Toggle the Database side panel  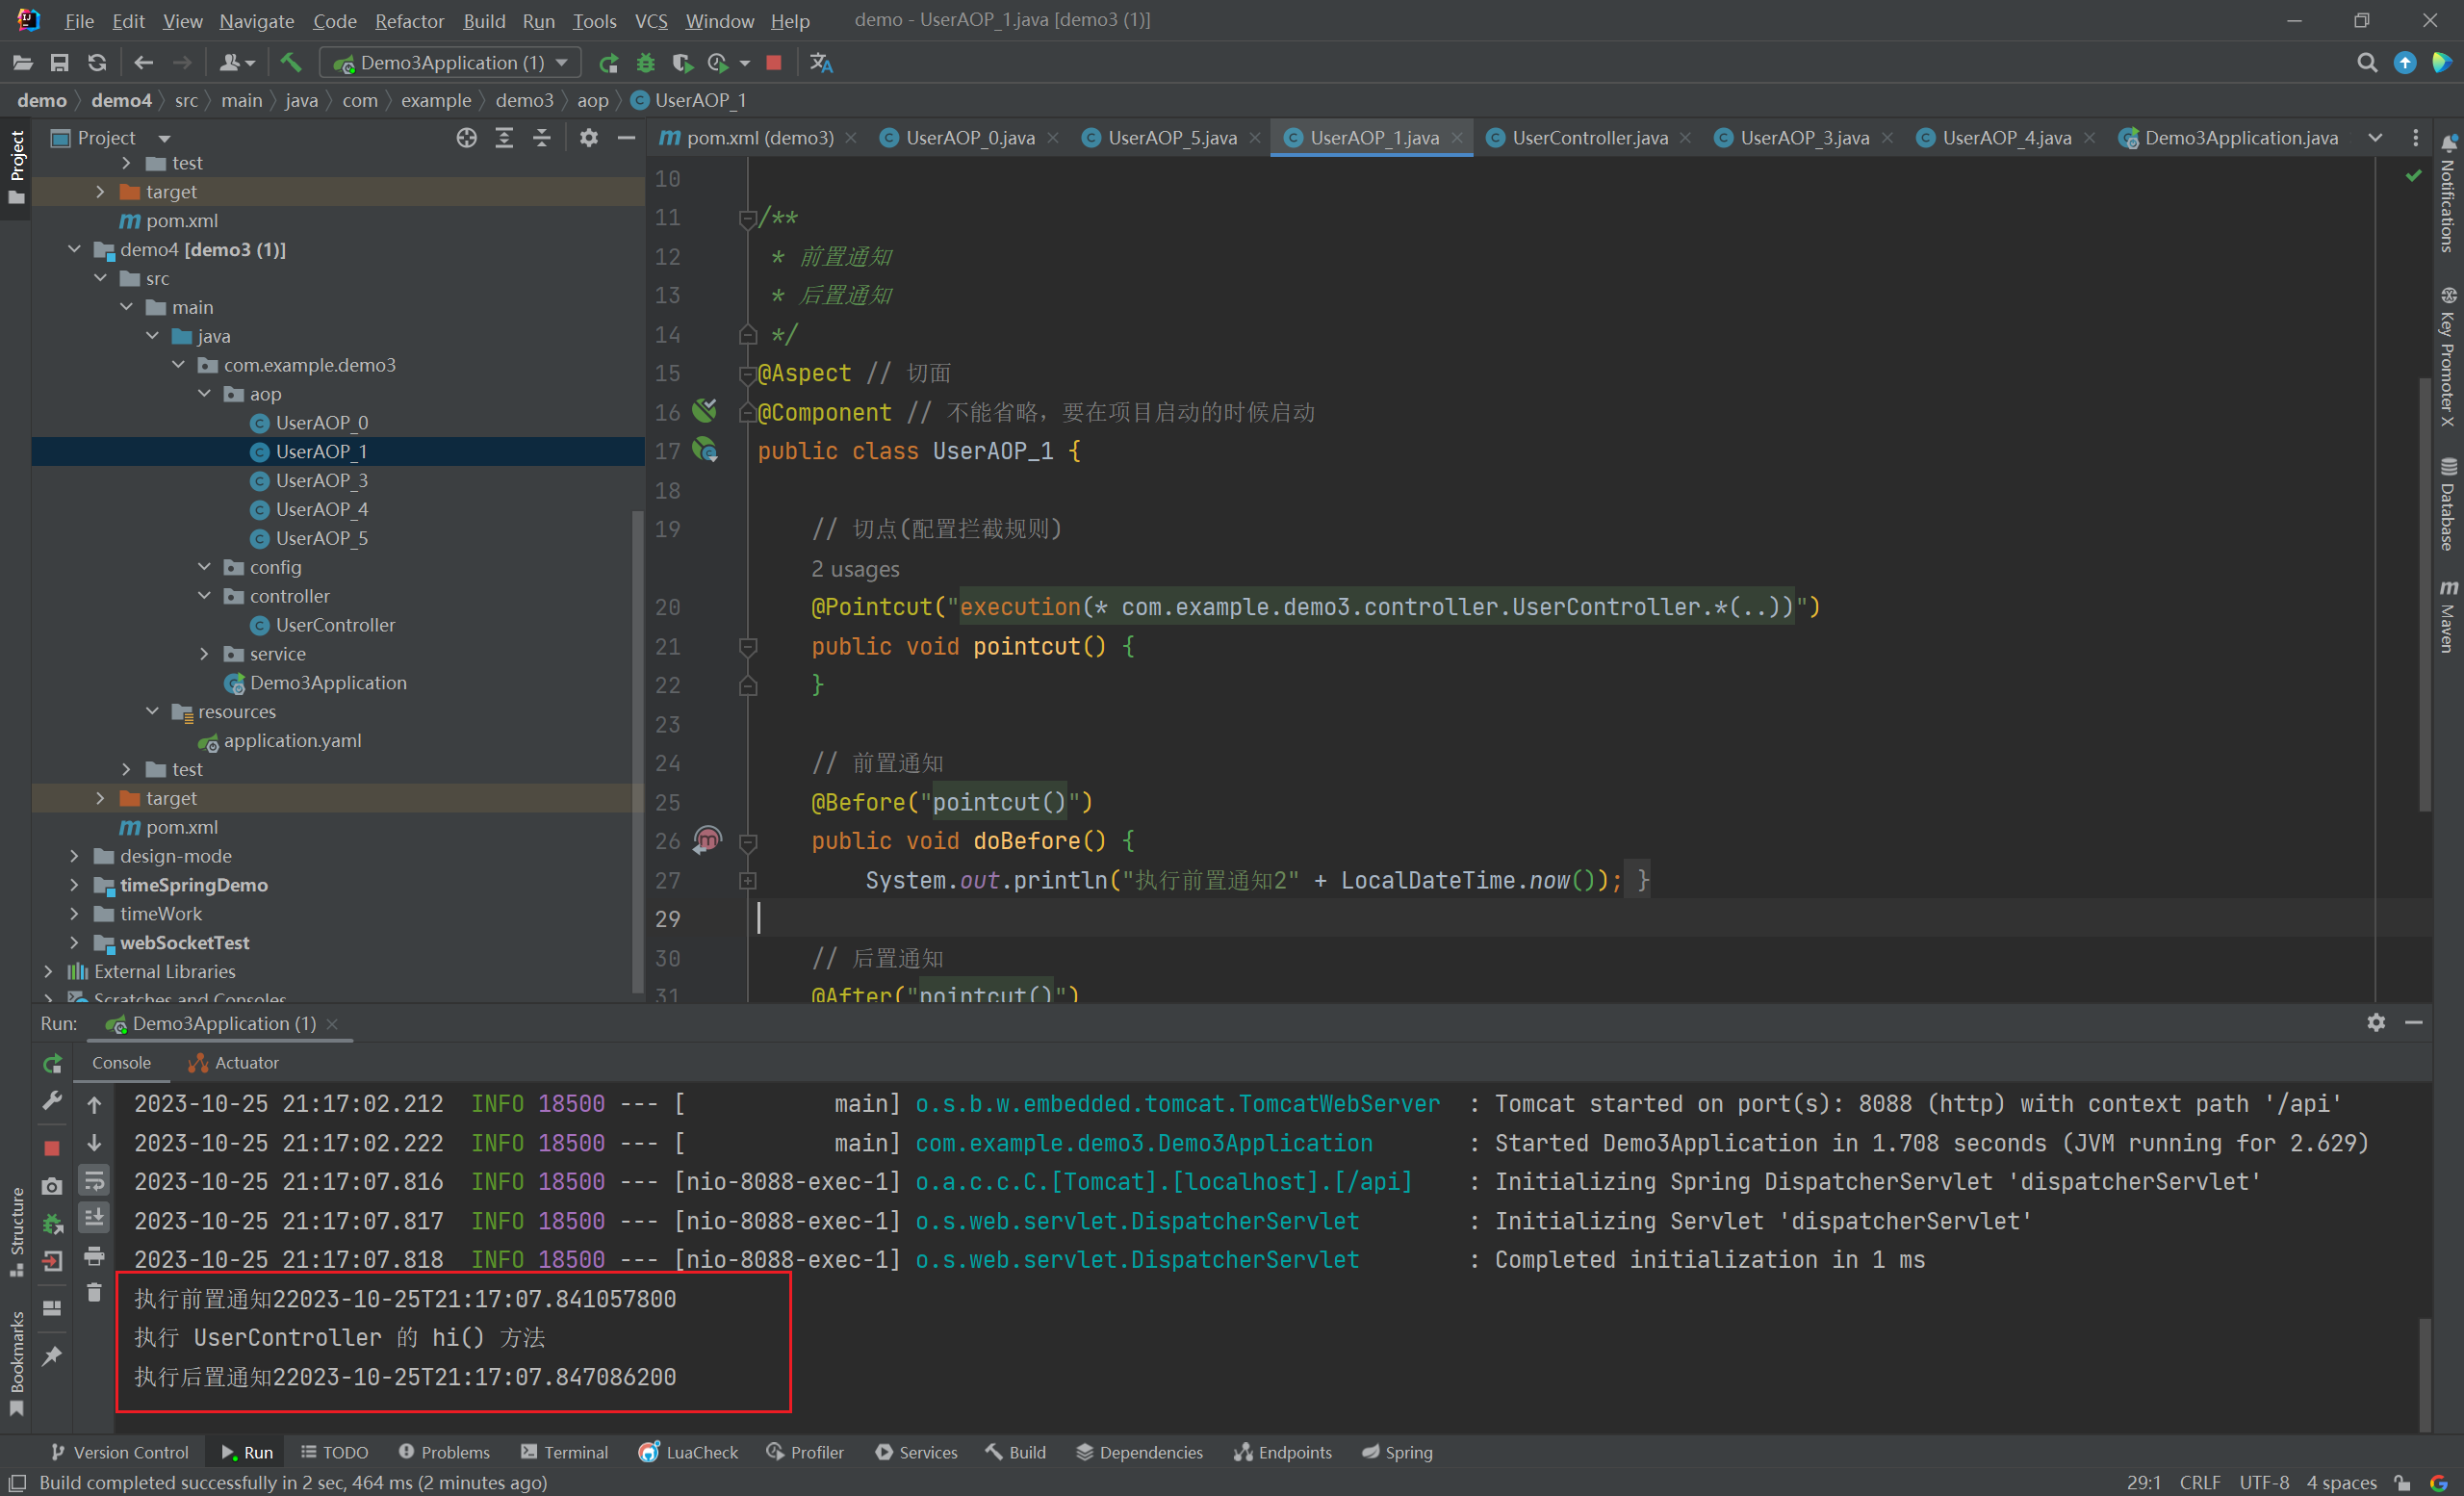coord(2448,504)
